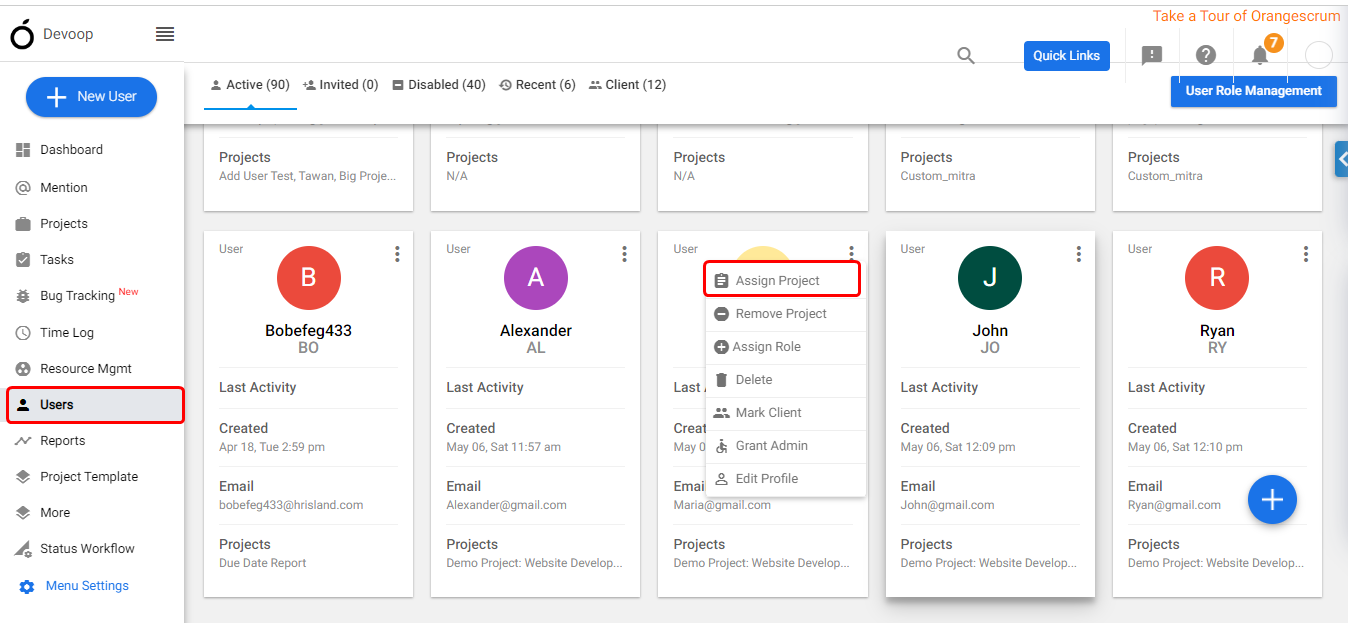The height and width of the screenshot is (623, 1348).
Task: Click the red B avatar of Bobefeg433
Action: click(x=309, y=278)
